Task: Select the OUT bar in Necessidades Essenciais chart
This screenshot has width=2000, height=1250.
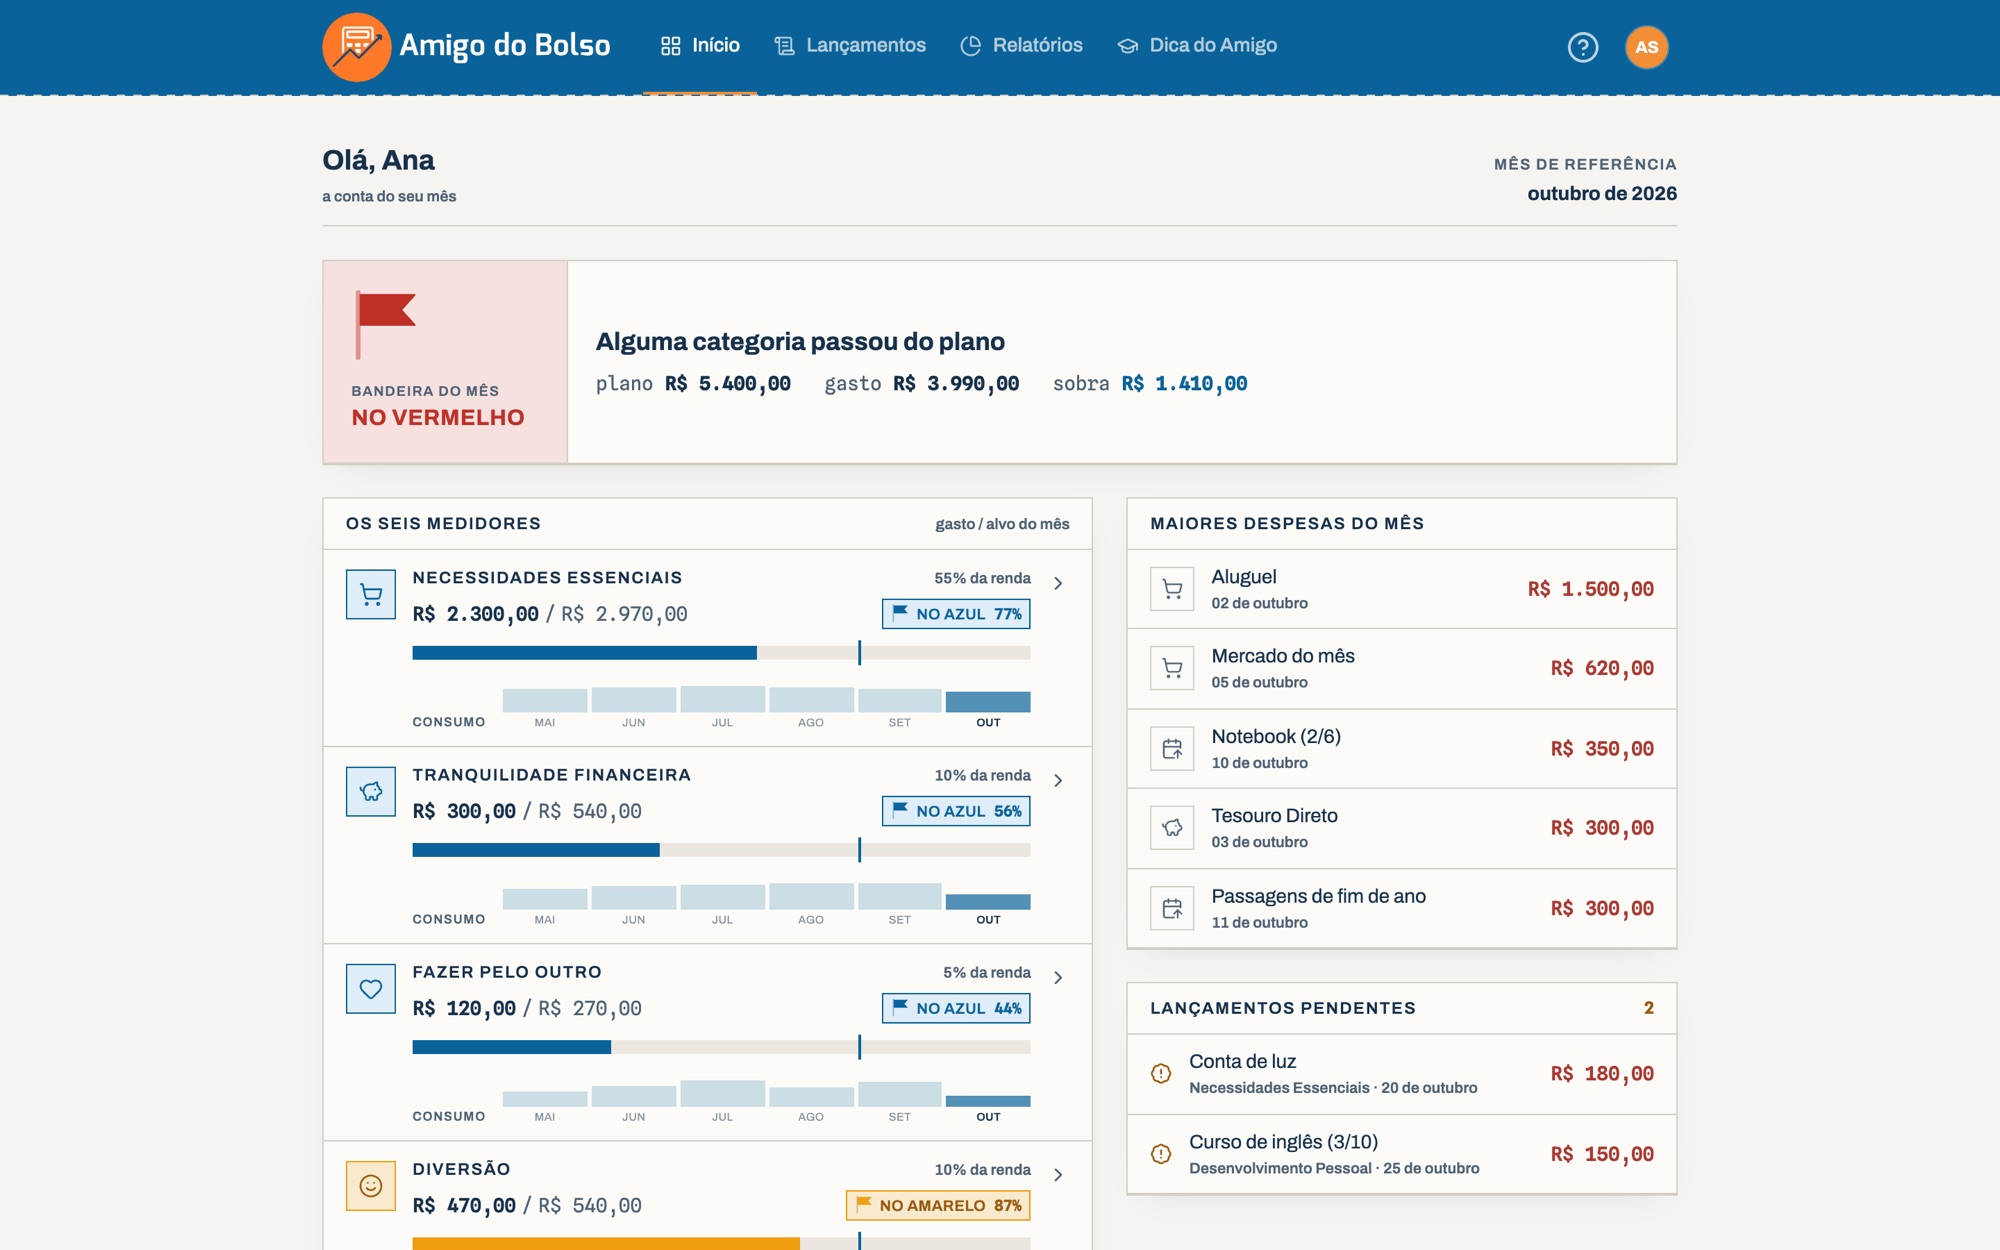Action: tap(988, 702)
